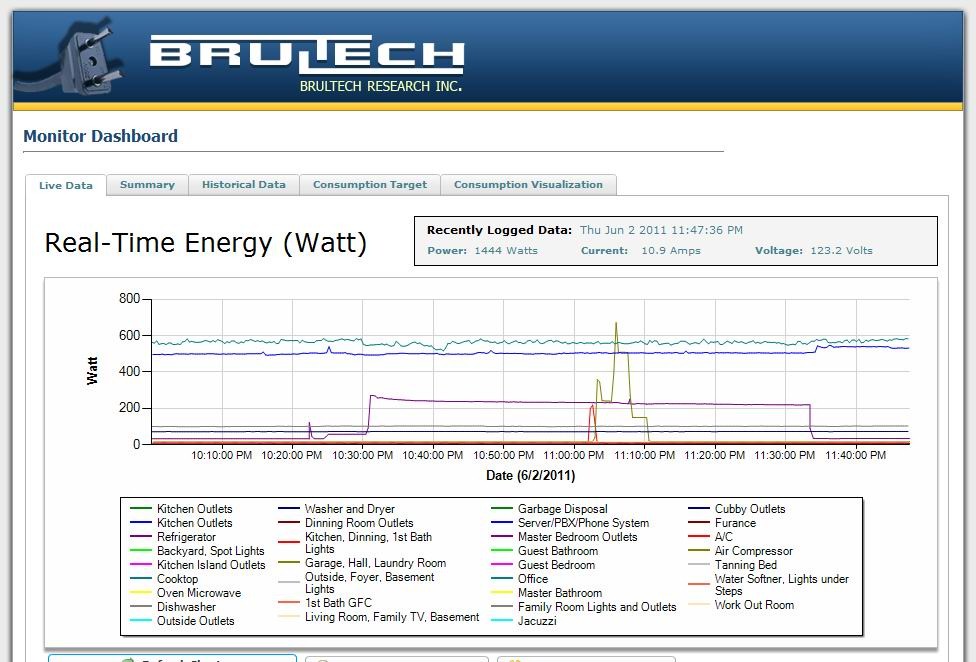
Task: Open the Historical Data tab
Action: (243, 185)
